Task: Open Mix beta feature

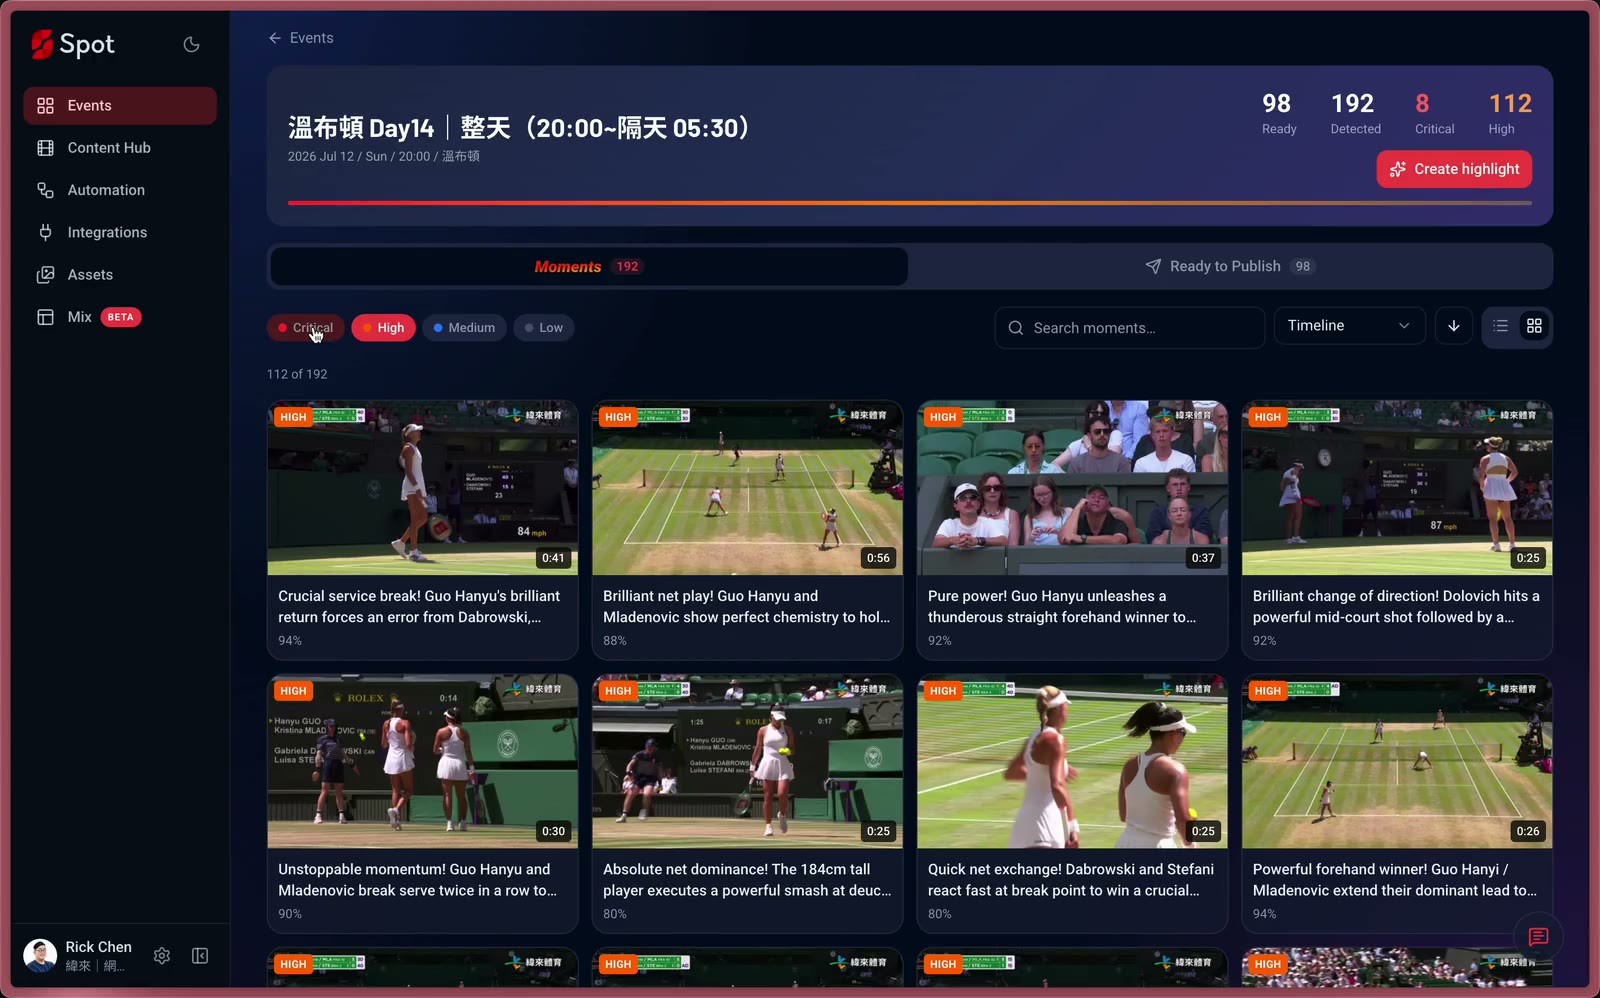Action: point(120,317)
